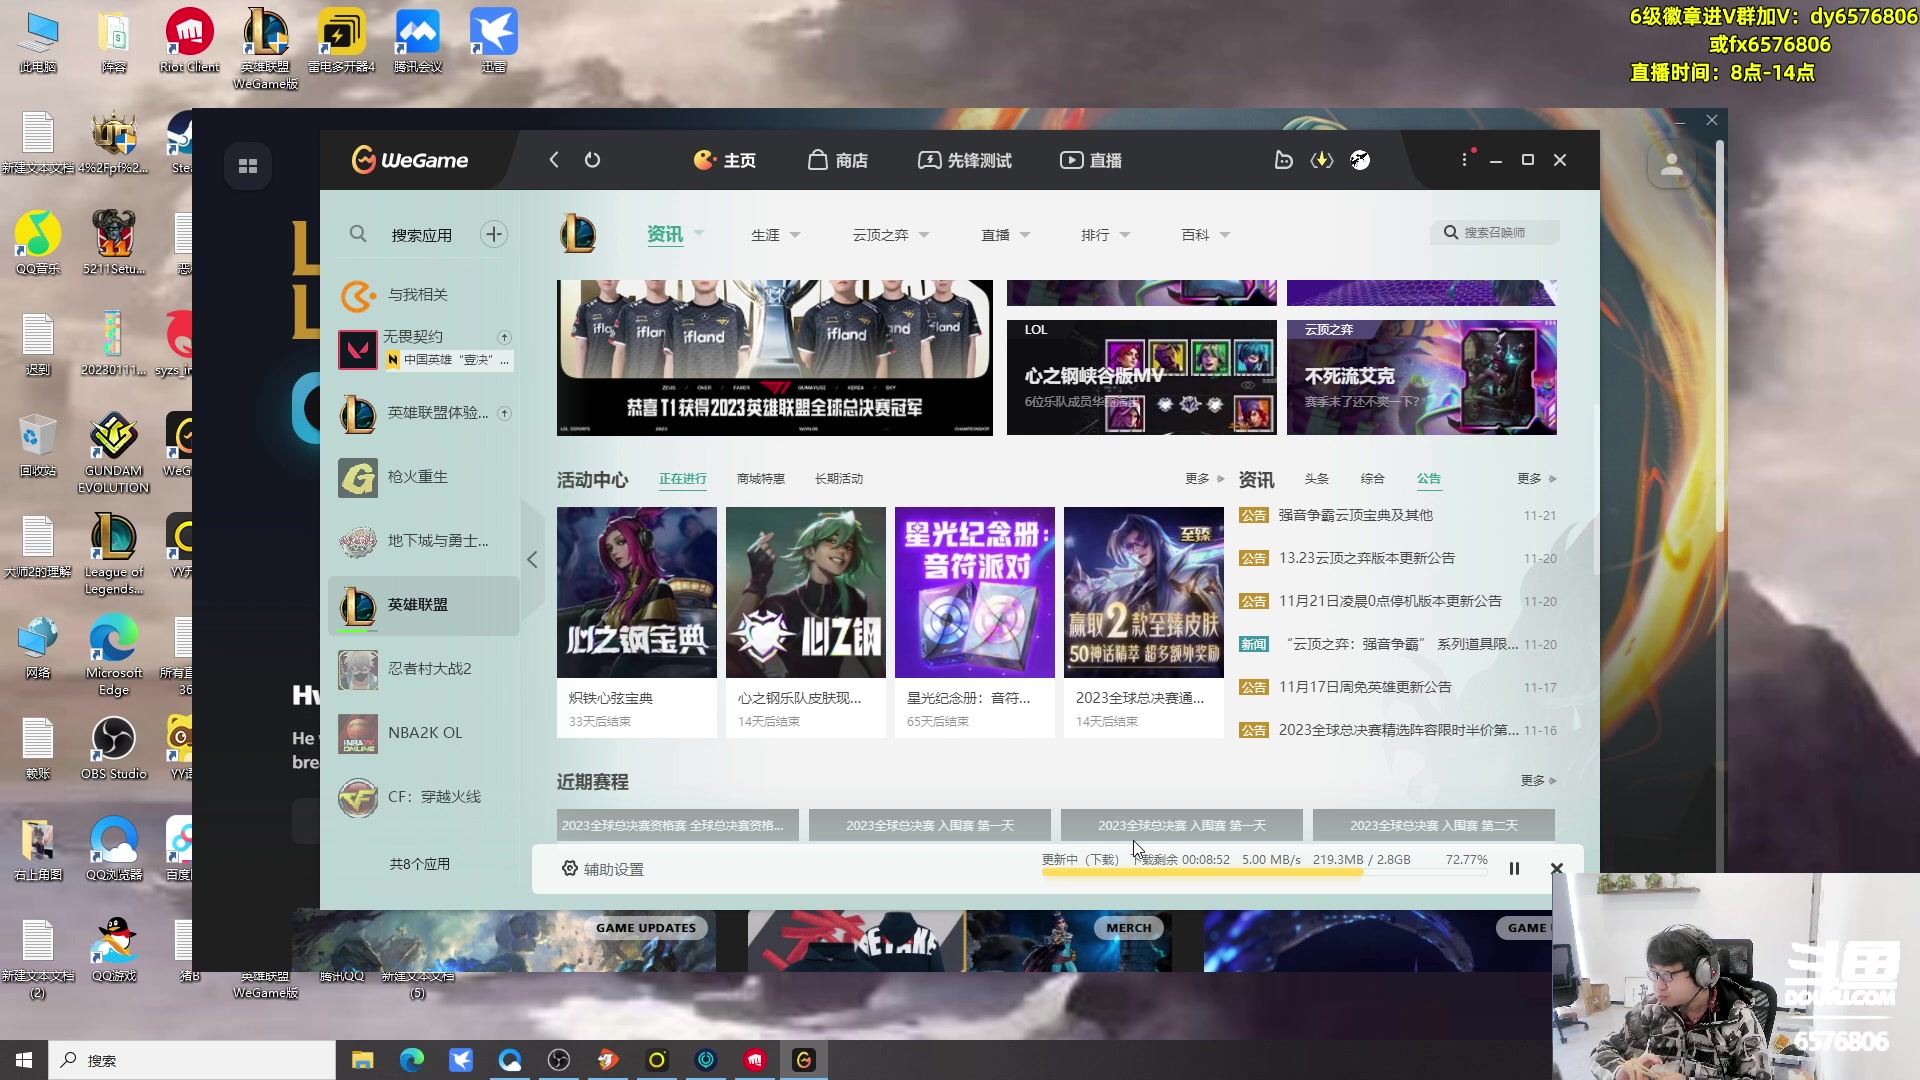Image resolution: width=1920 pixels, height=1080 pixels.
Task: Switch to 公告 news tab
Action: point(1429,479)
